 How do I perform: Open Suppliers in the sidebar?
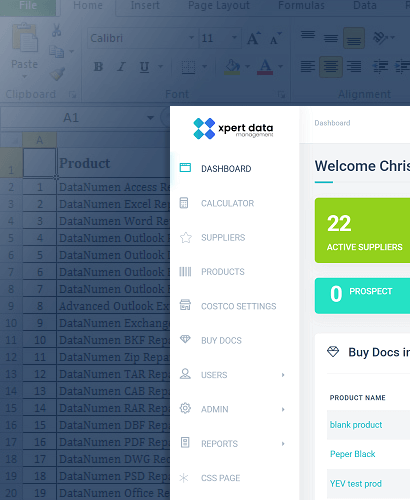tap(223, 238)
